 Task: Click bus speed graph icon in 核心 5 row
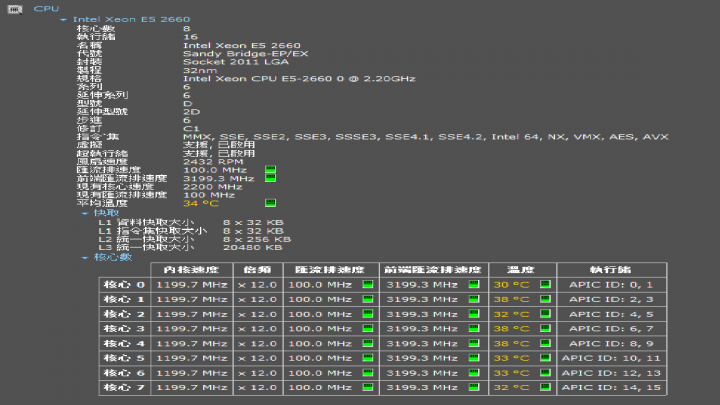[x=368, y=358]
